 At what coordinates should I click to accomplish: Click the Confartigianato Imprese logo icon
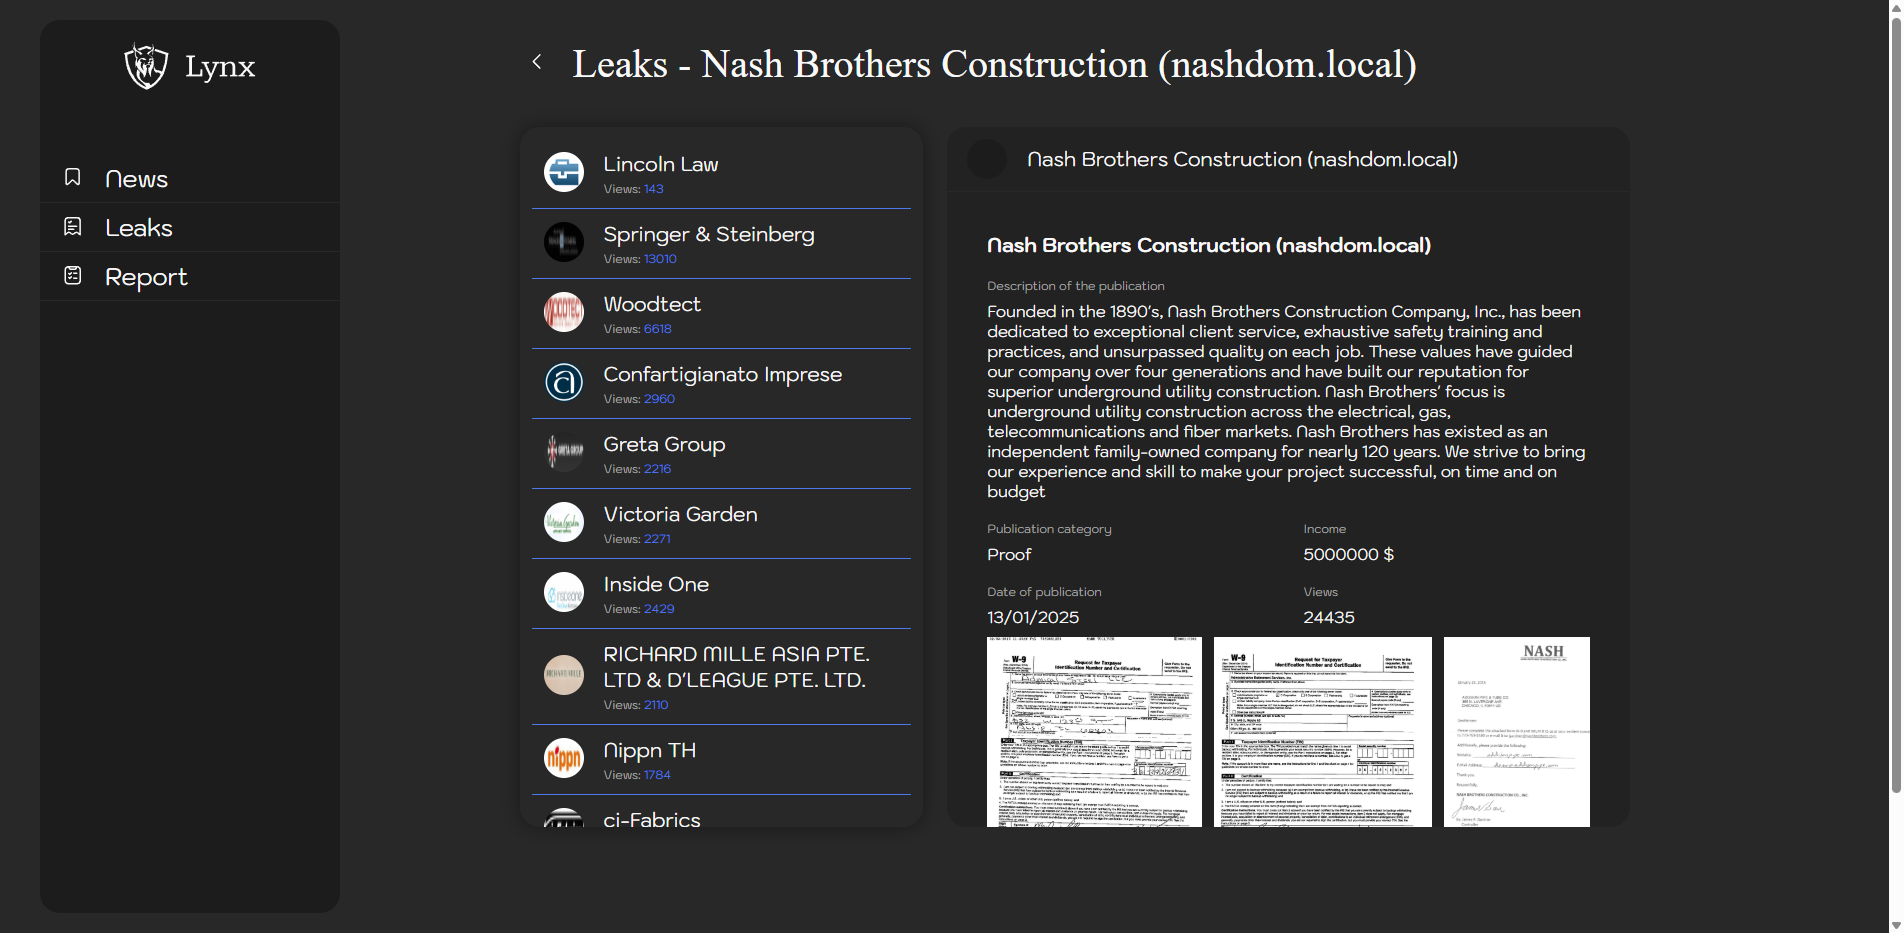pyautogui.click(x=564, y=382)
